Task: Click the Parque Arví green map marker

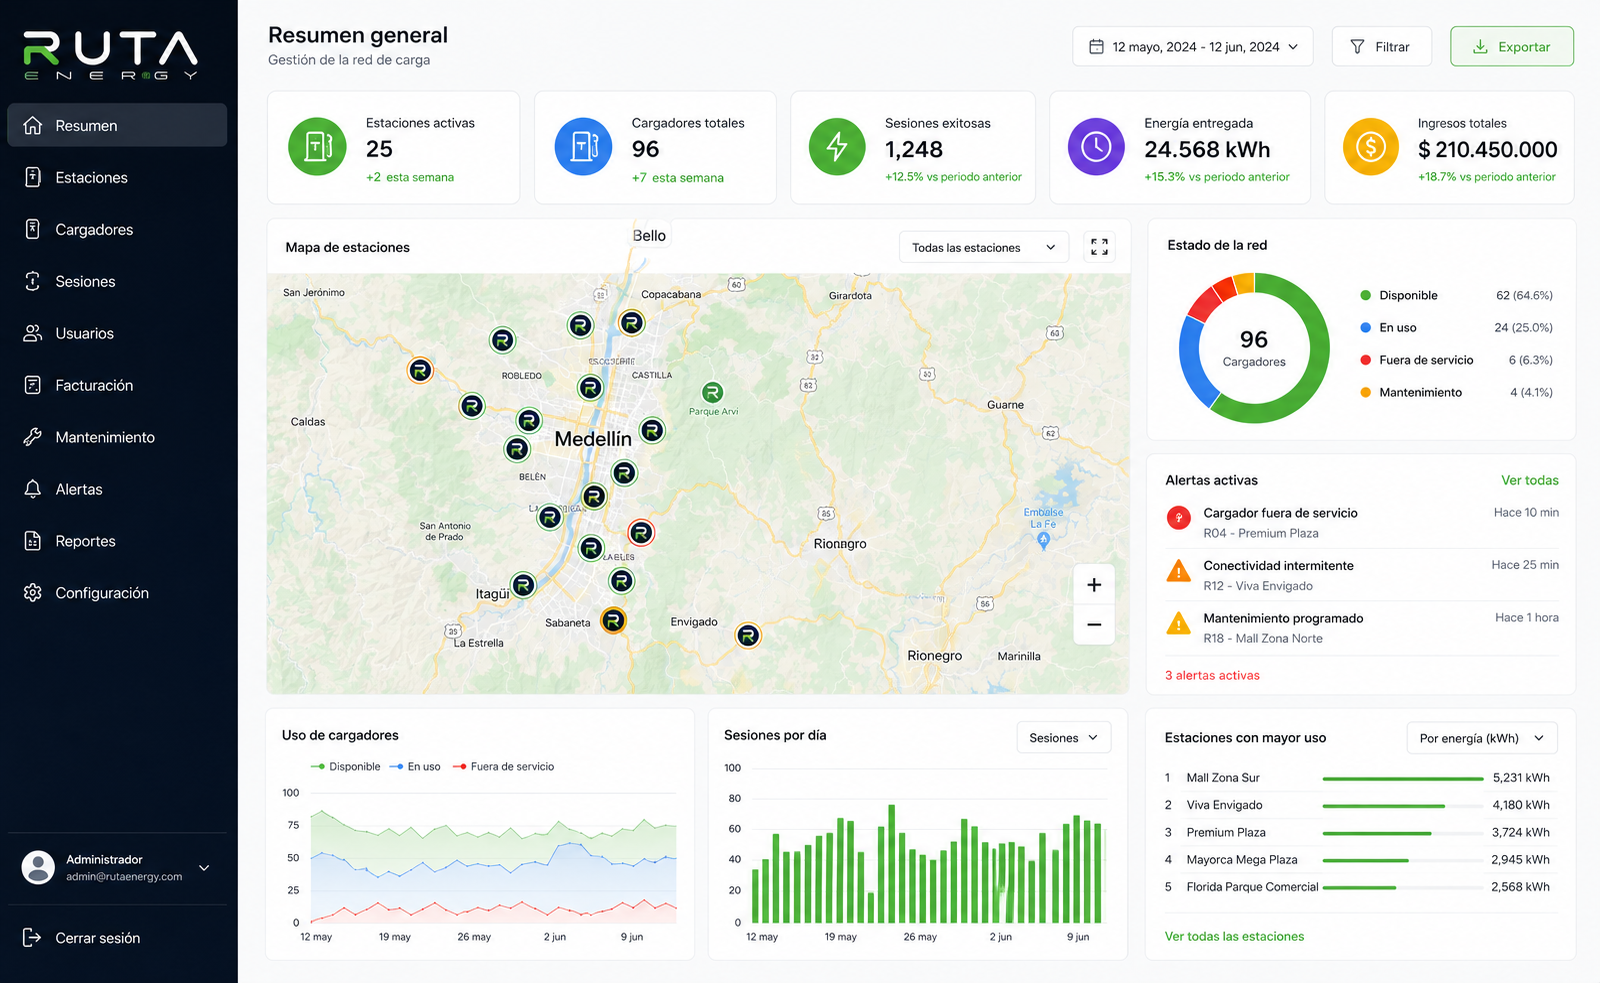Action: 712,393
